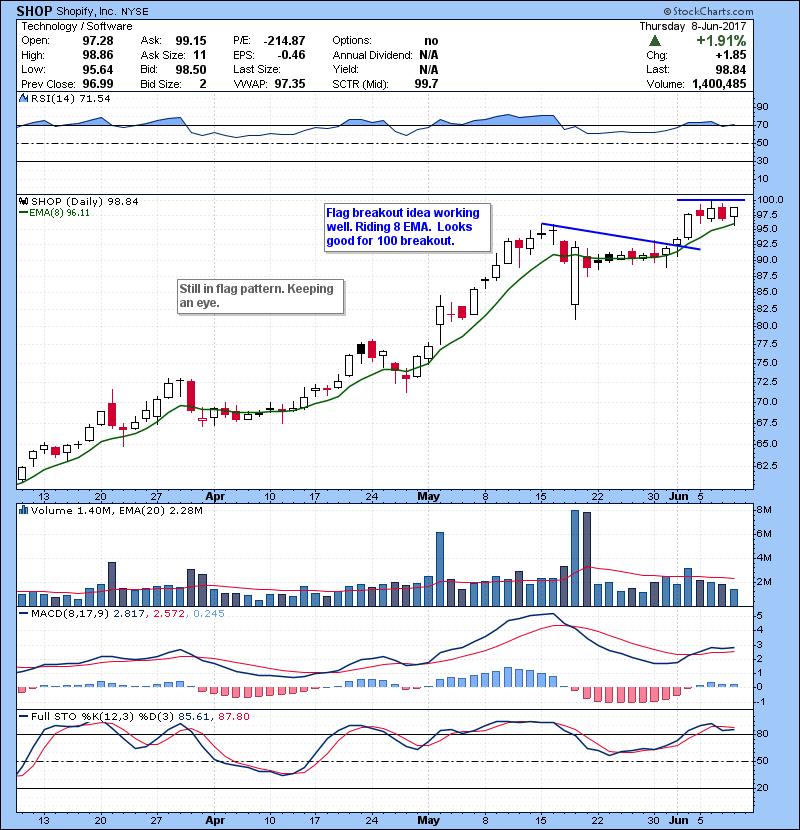Click the 'Technology / Software' sector label
The height and width of the screenshot is (830, 800).
(77, 26)
